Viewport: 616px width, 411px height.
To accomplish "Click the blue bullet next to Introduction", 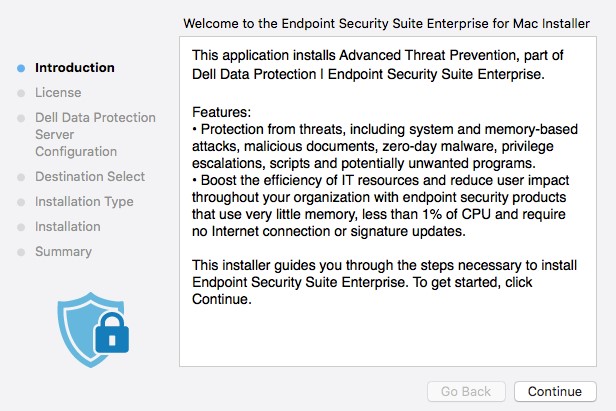I will (x=21, y=68).
